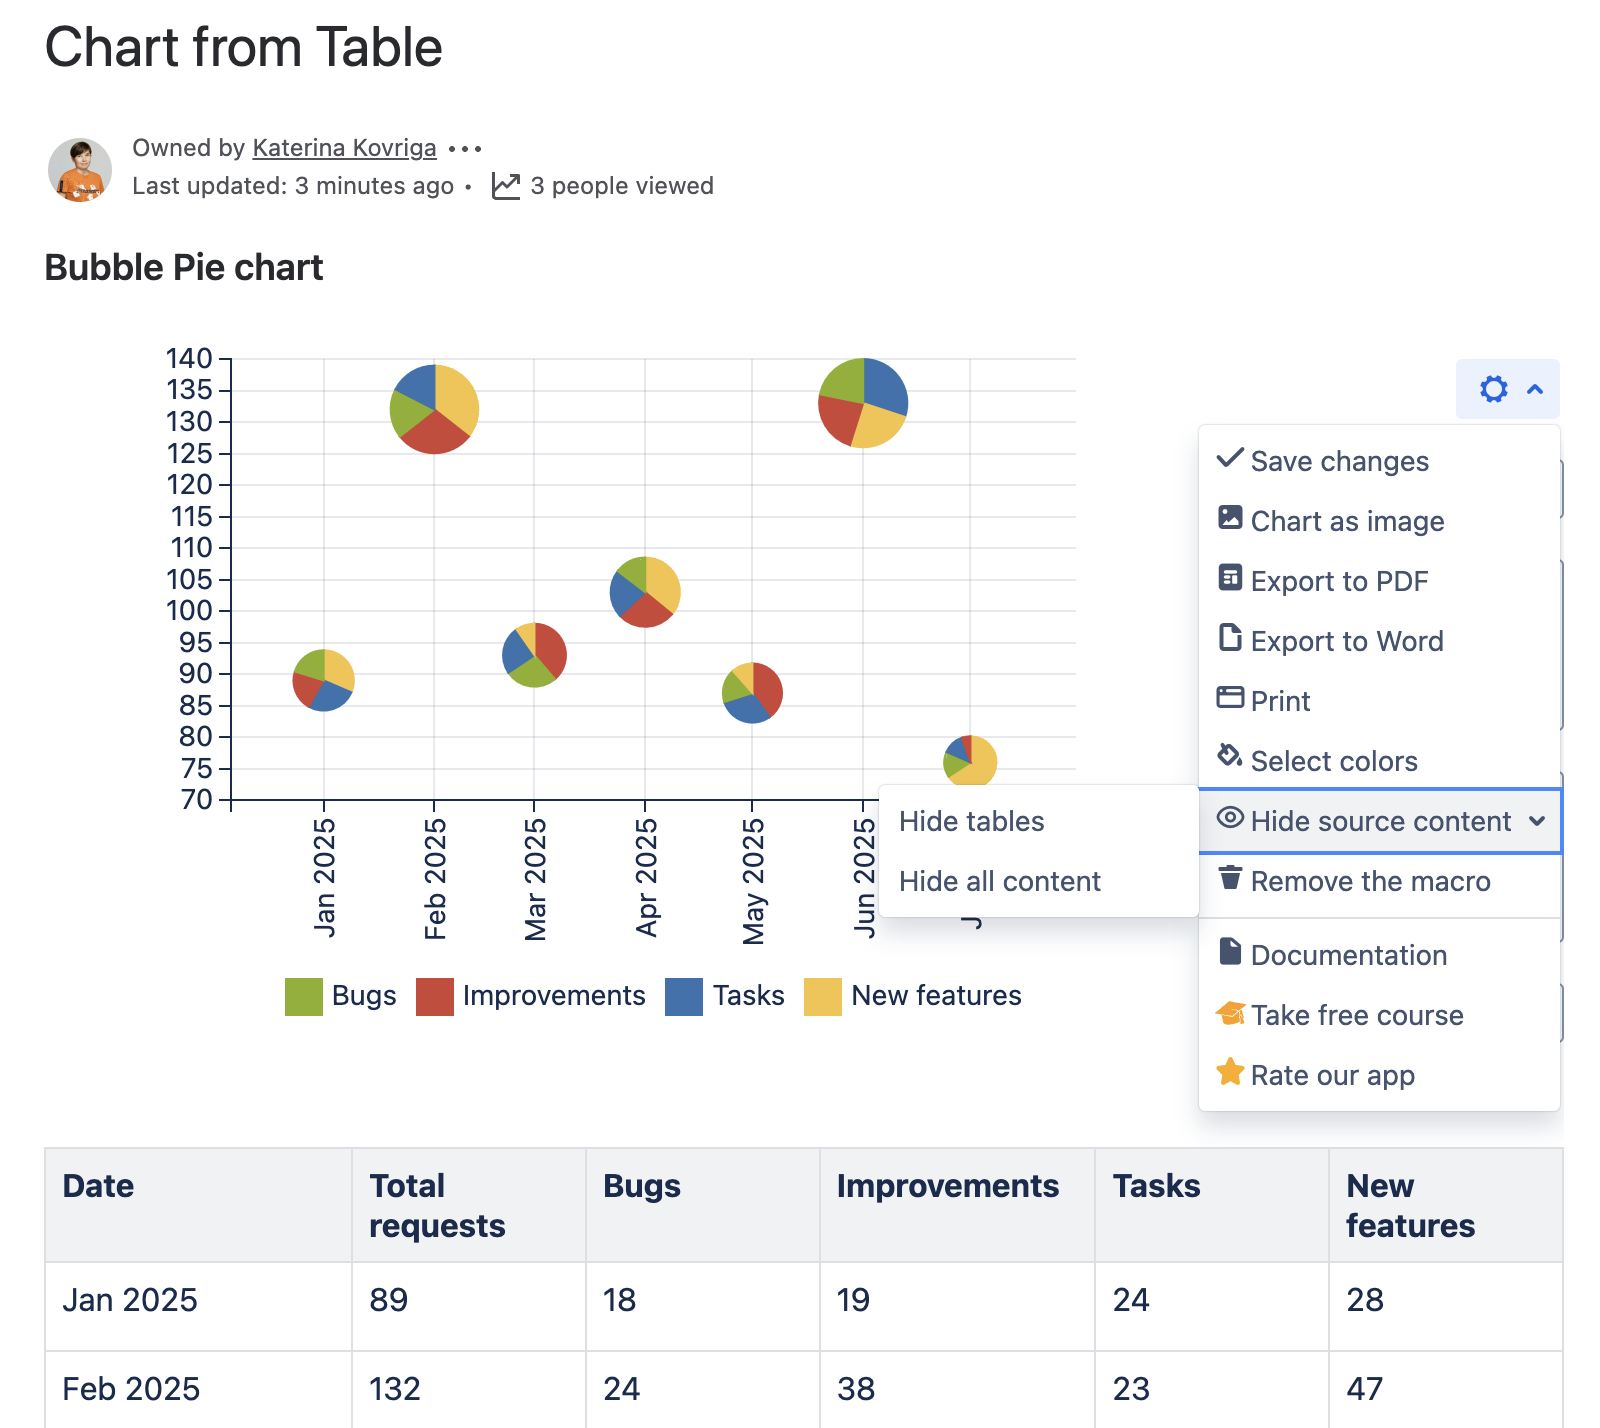Click the Print icon in the menu
1600x1428 pixels.
(x=1230, y=698)
